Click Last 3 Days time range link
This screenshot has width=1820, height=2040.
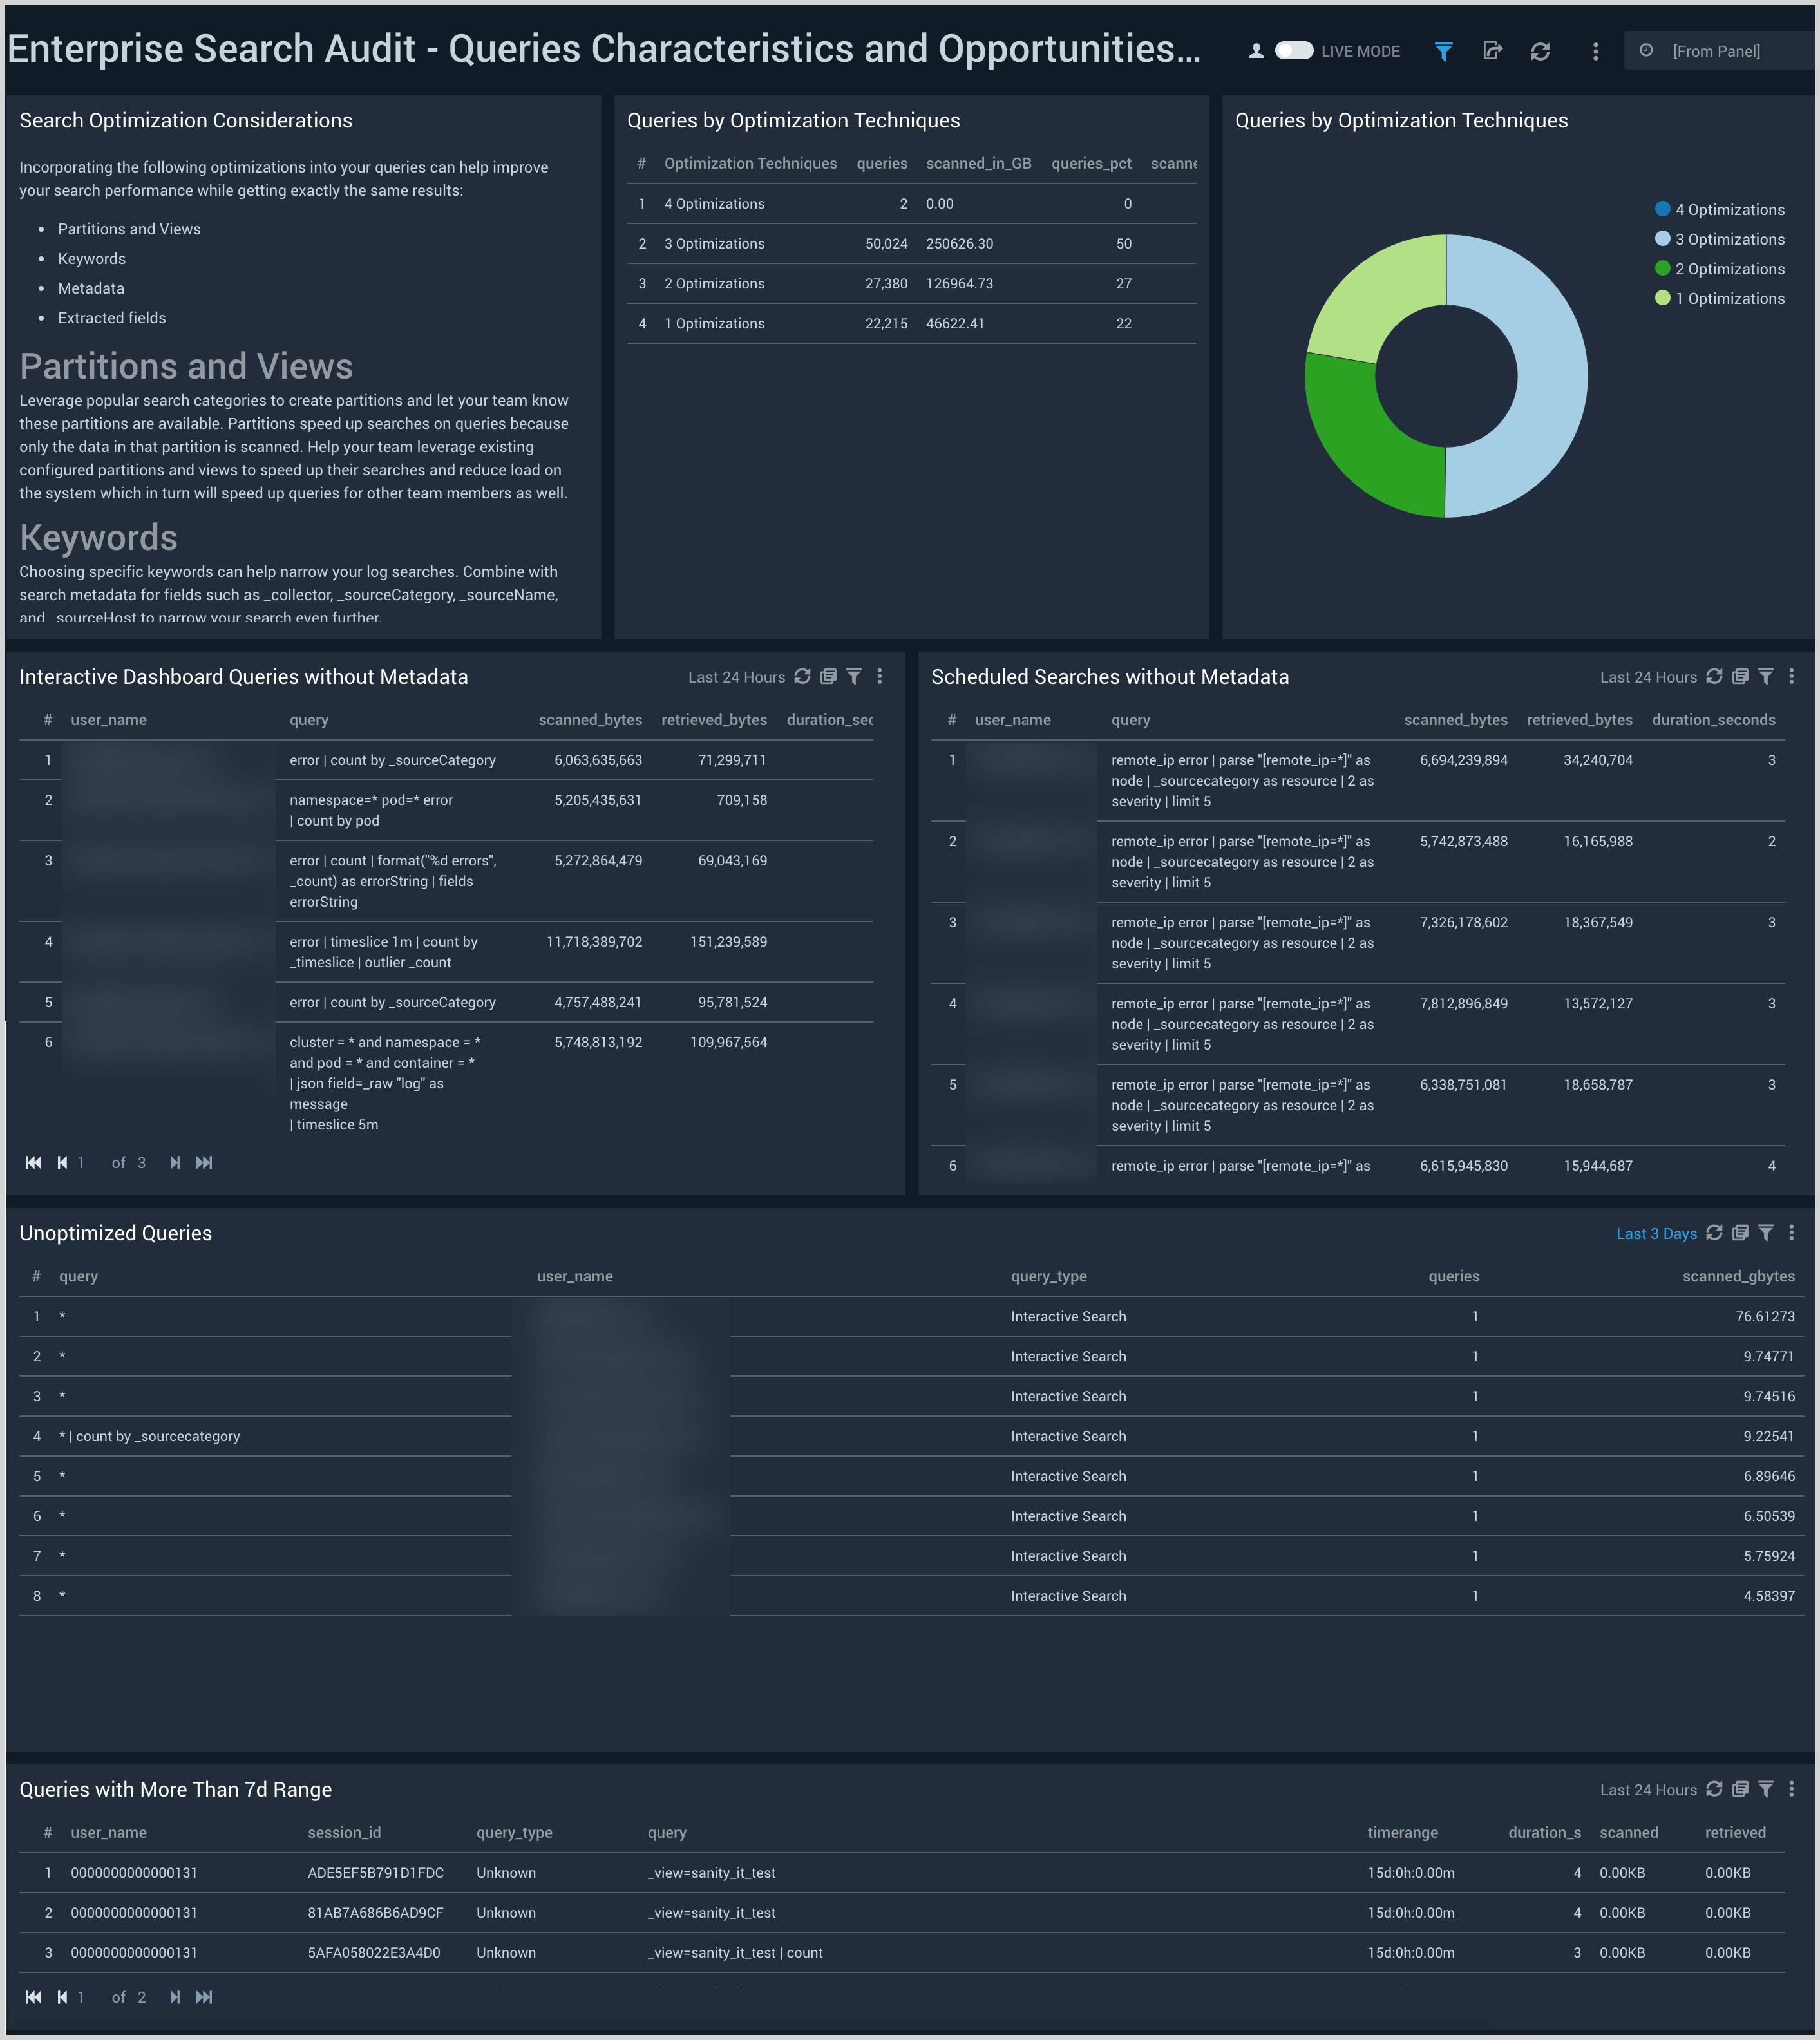coord(1656,1234)
